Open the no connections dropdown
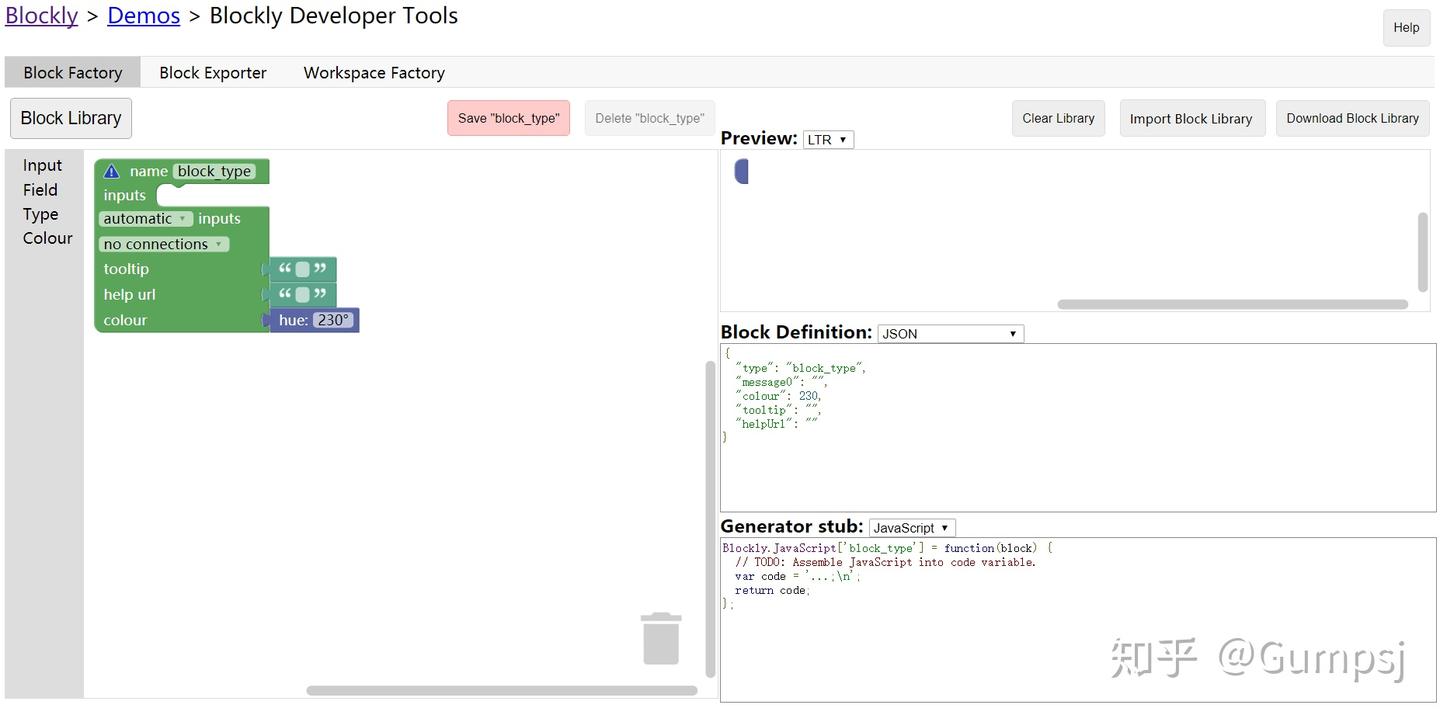 pos(164,244)
